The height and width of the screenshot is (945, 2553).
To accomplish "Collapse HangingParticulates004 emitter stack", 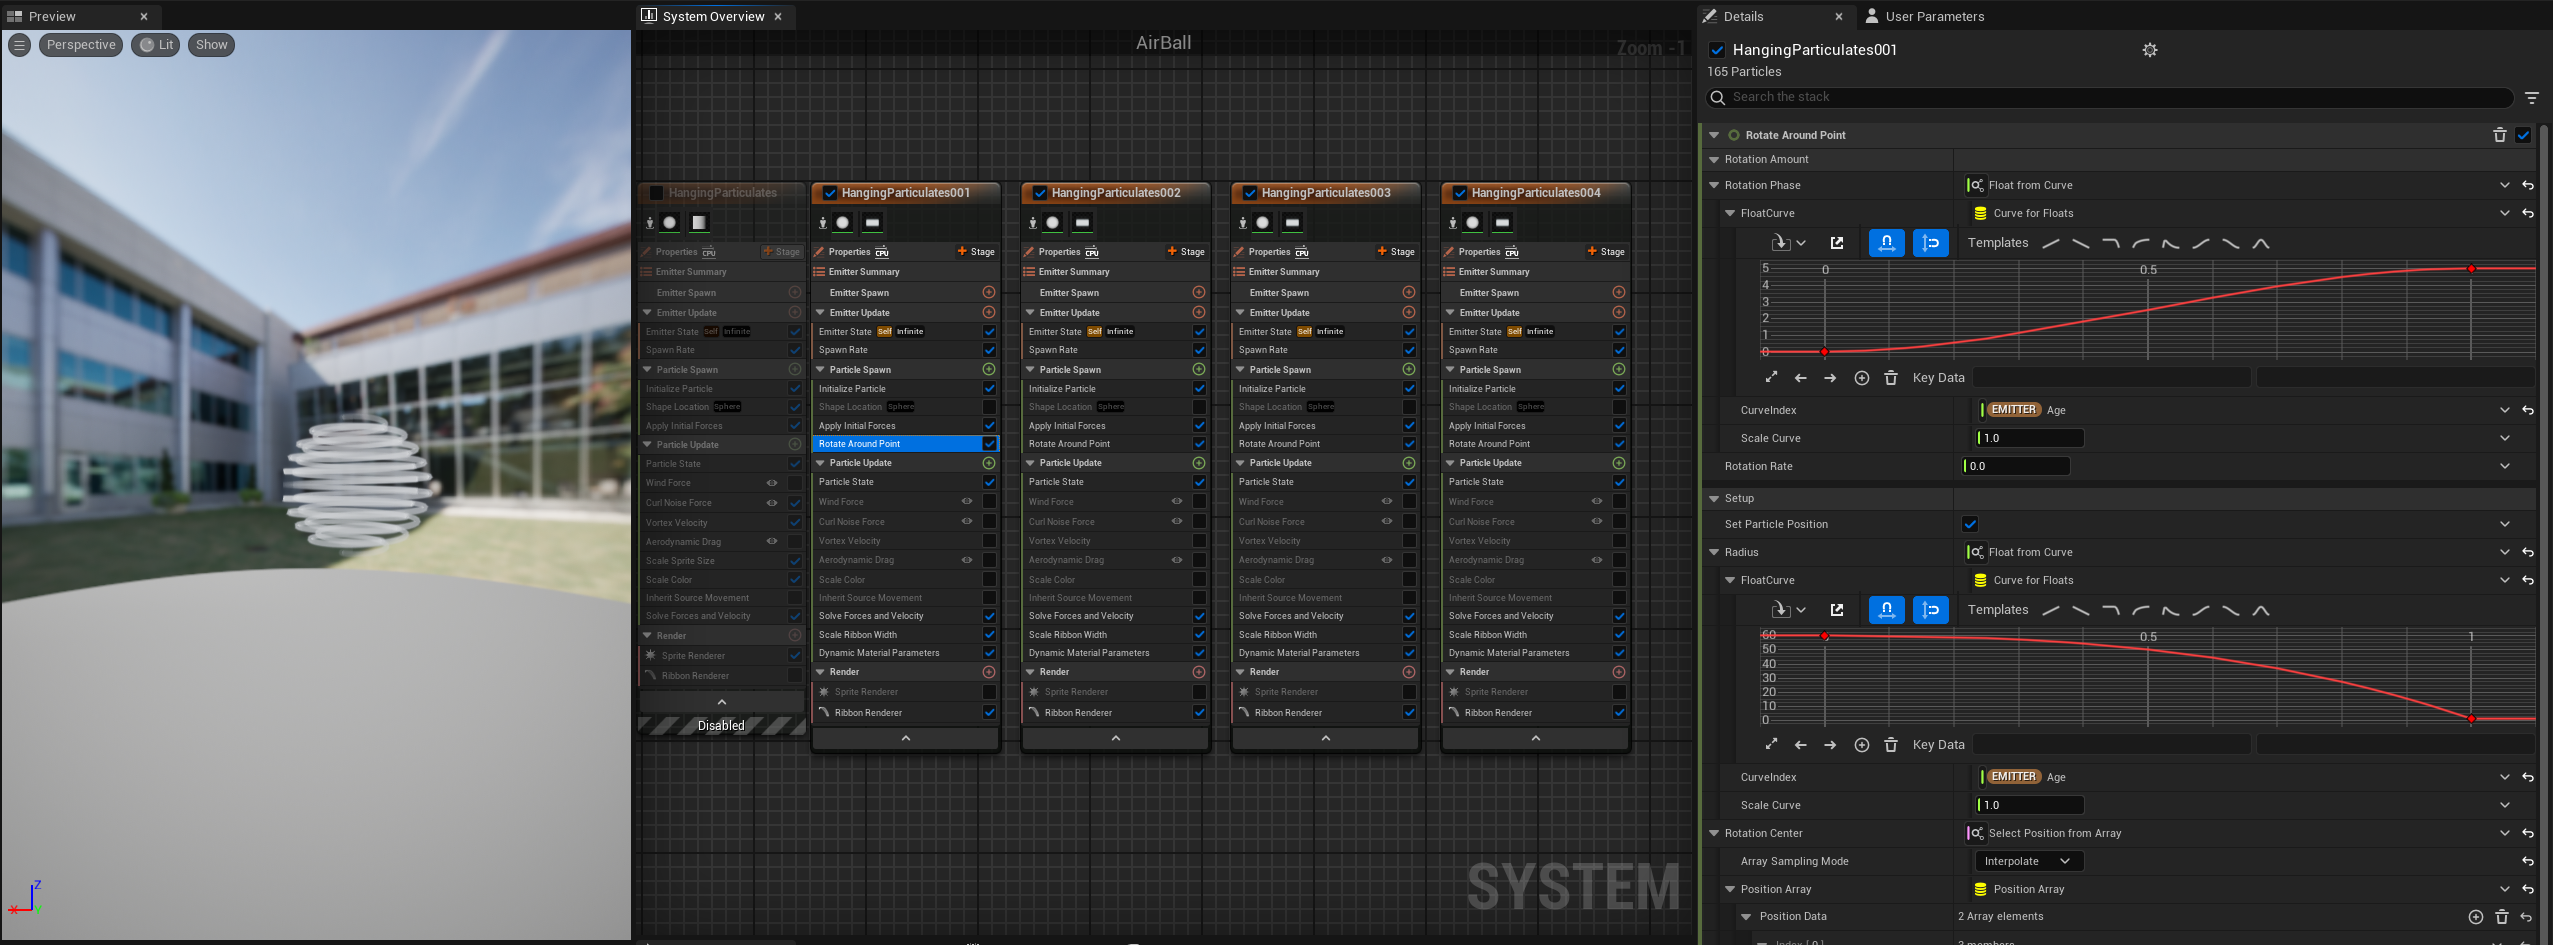I will [x=1535, y=738].
